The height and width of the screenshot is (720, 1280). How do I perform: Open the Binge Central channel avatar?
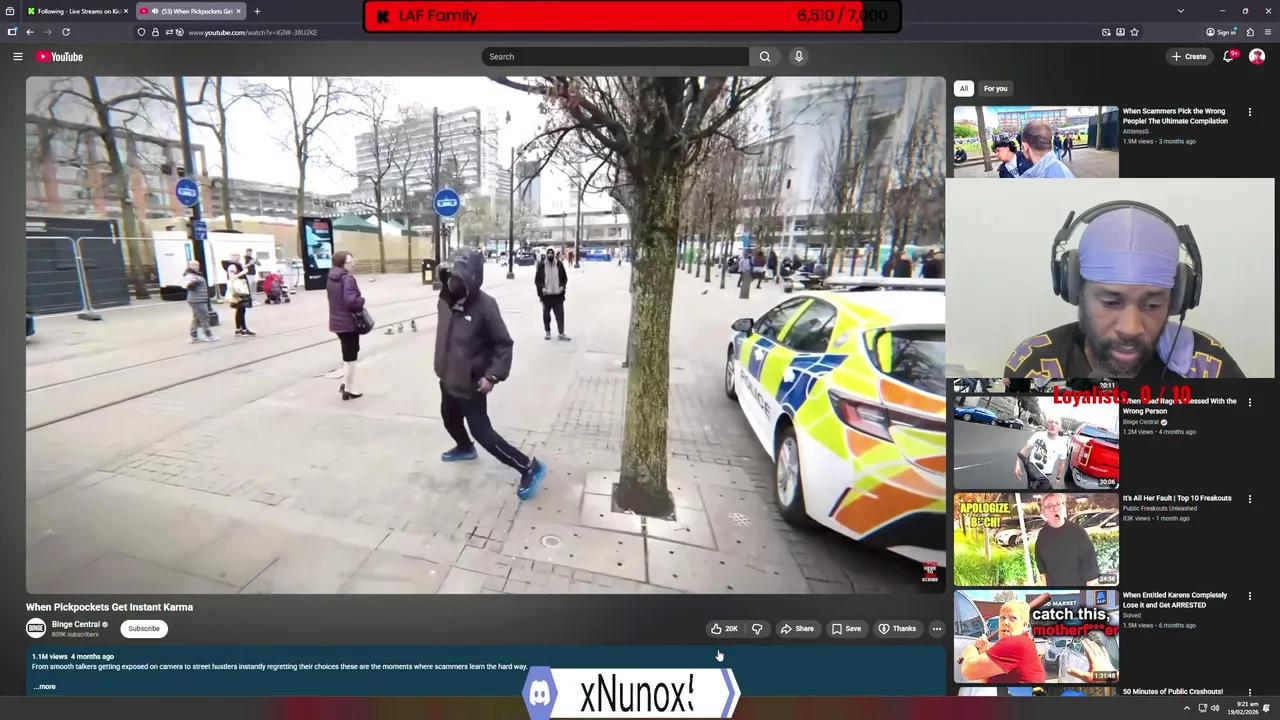tap(36, 628)
